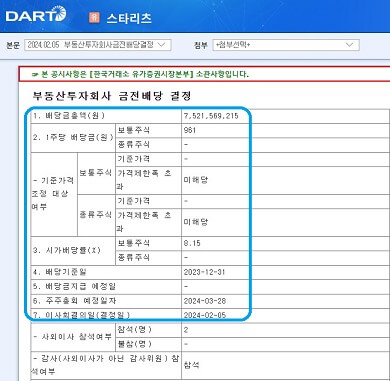Select the cell 4. 배당기준일
This screenshot has width=390, height=381.
point(106,272)
